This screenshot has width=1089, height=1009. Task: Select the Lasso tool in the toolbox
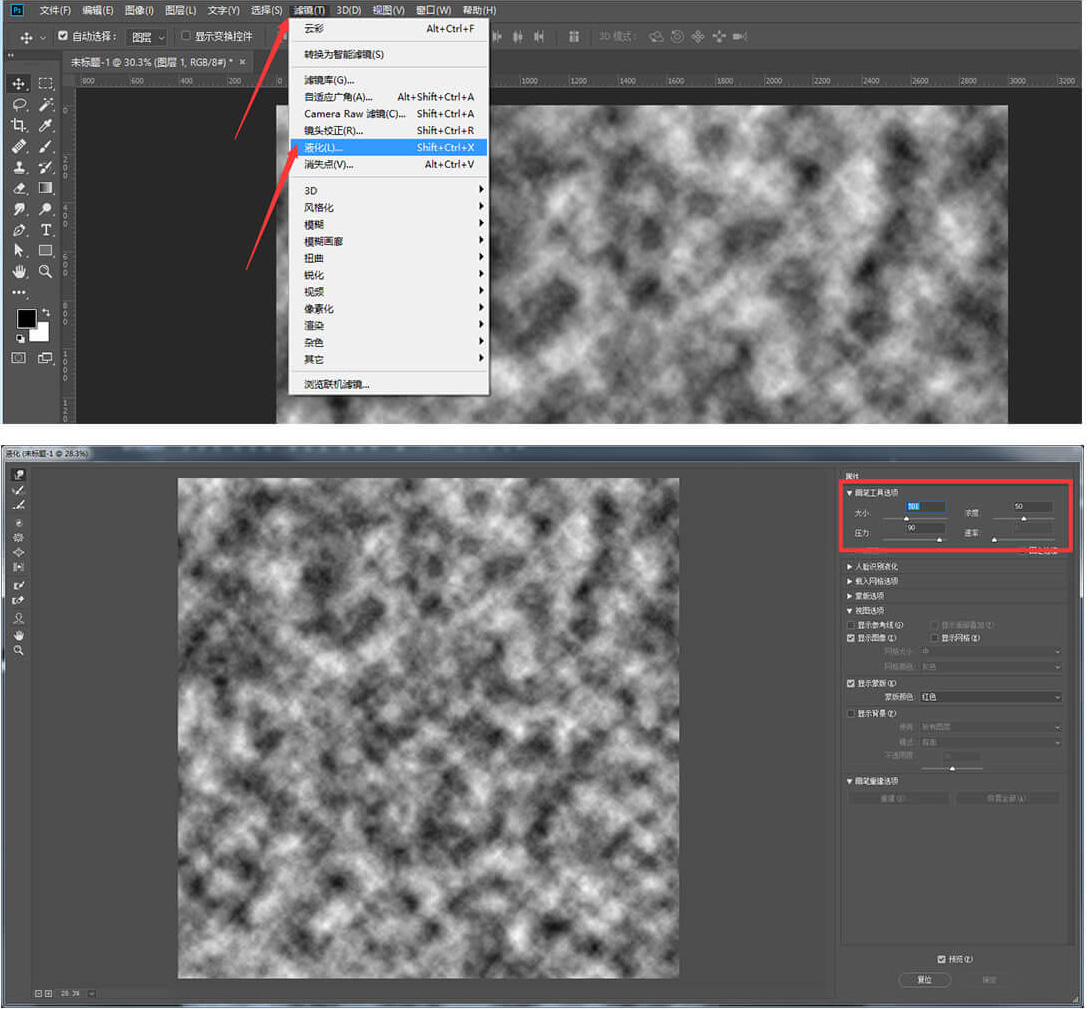[19, 104]
